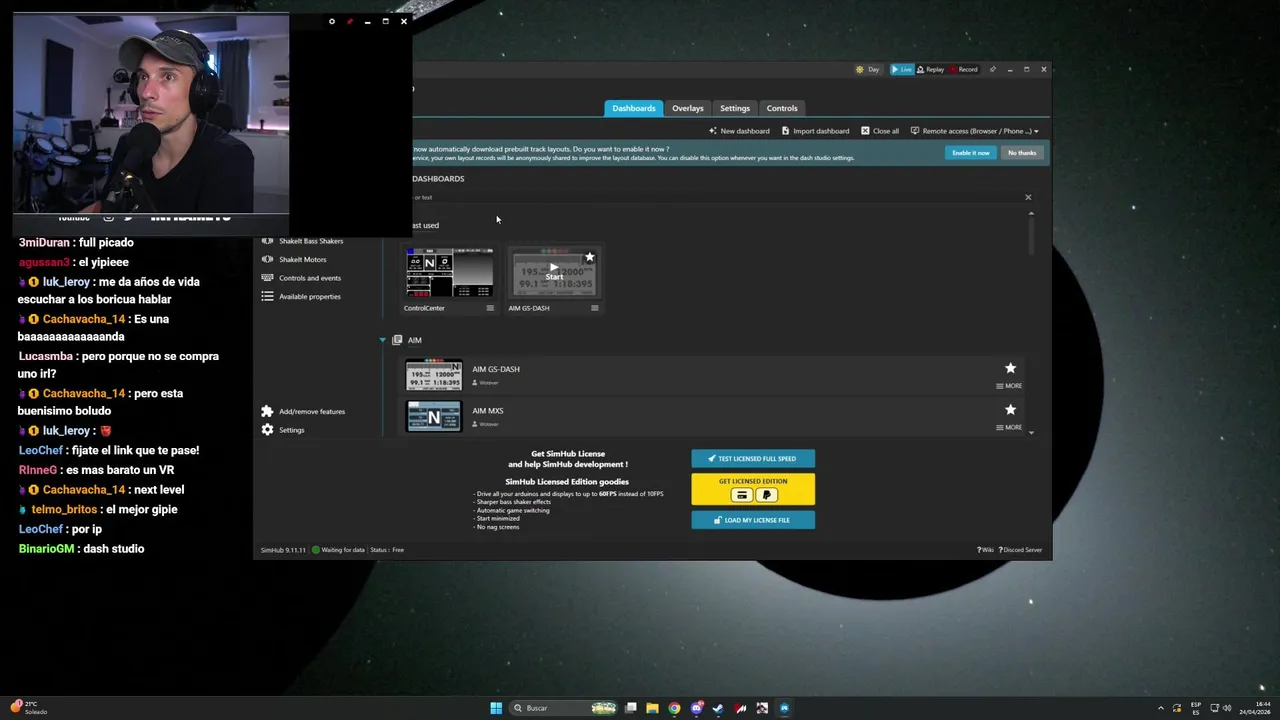This screenshot has width=1280, height=720.
Task: Click SimHub 9.11.11 version text
Action: pyautogui.click(x=283, y=550)
